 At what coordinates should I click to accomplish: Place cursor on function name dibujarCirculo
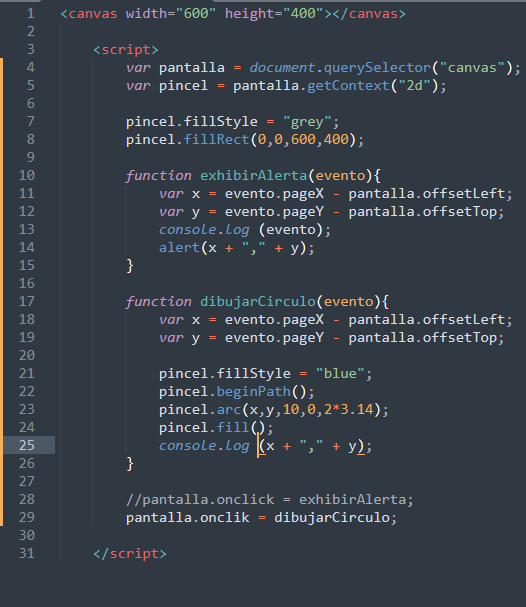pos(258,302)
